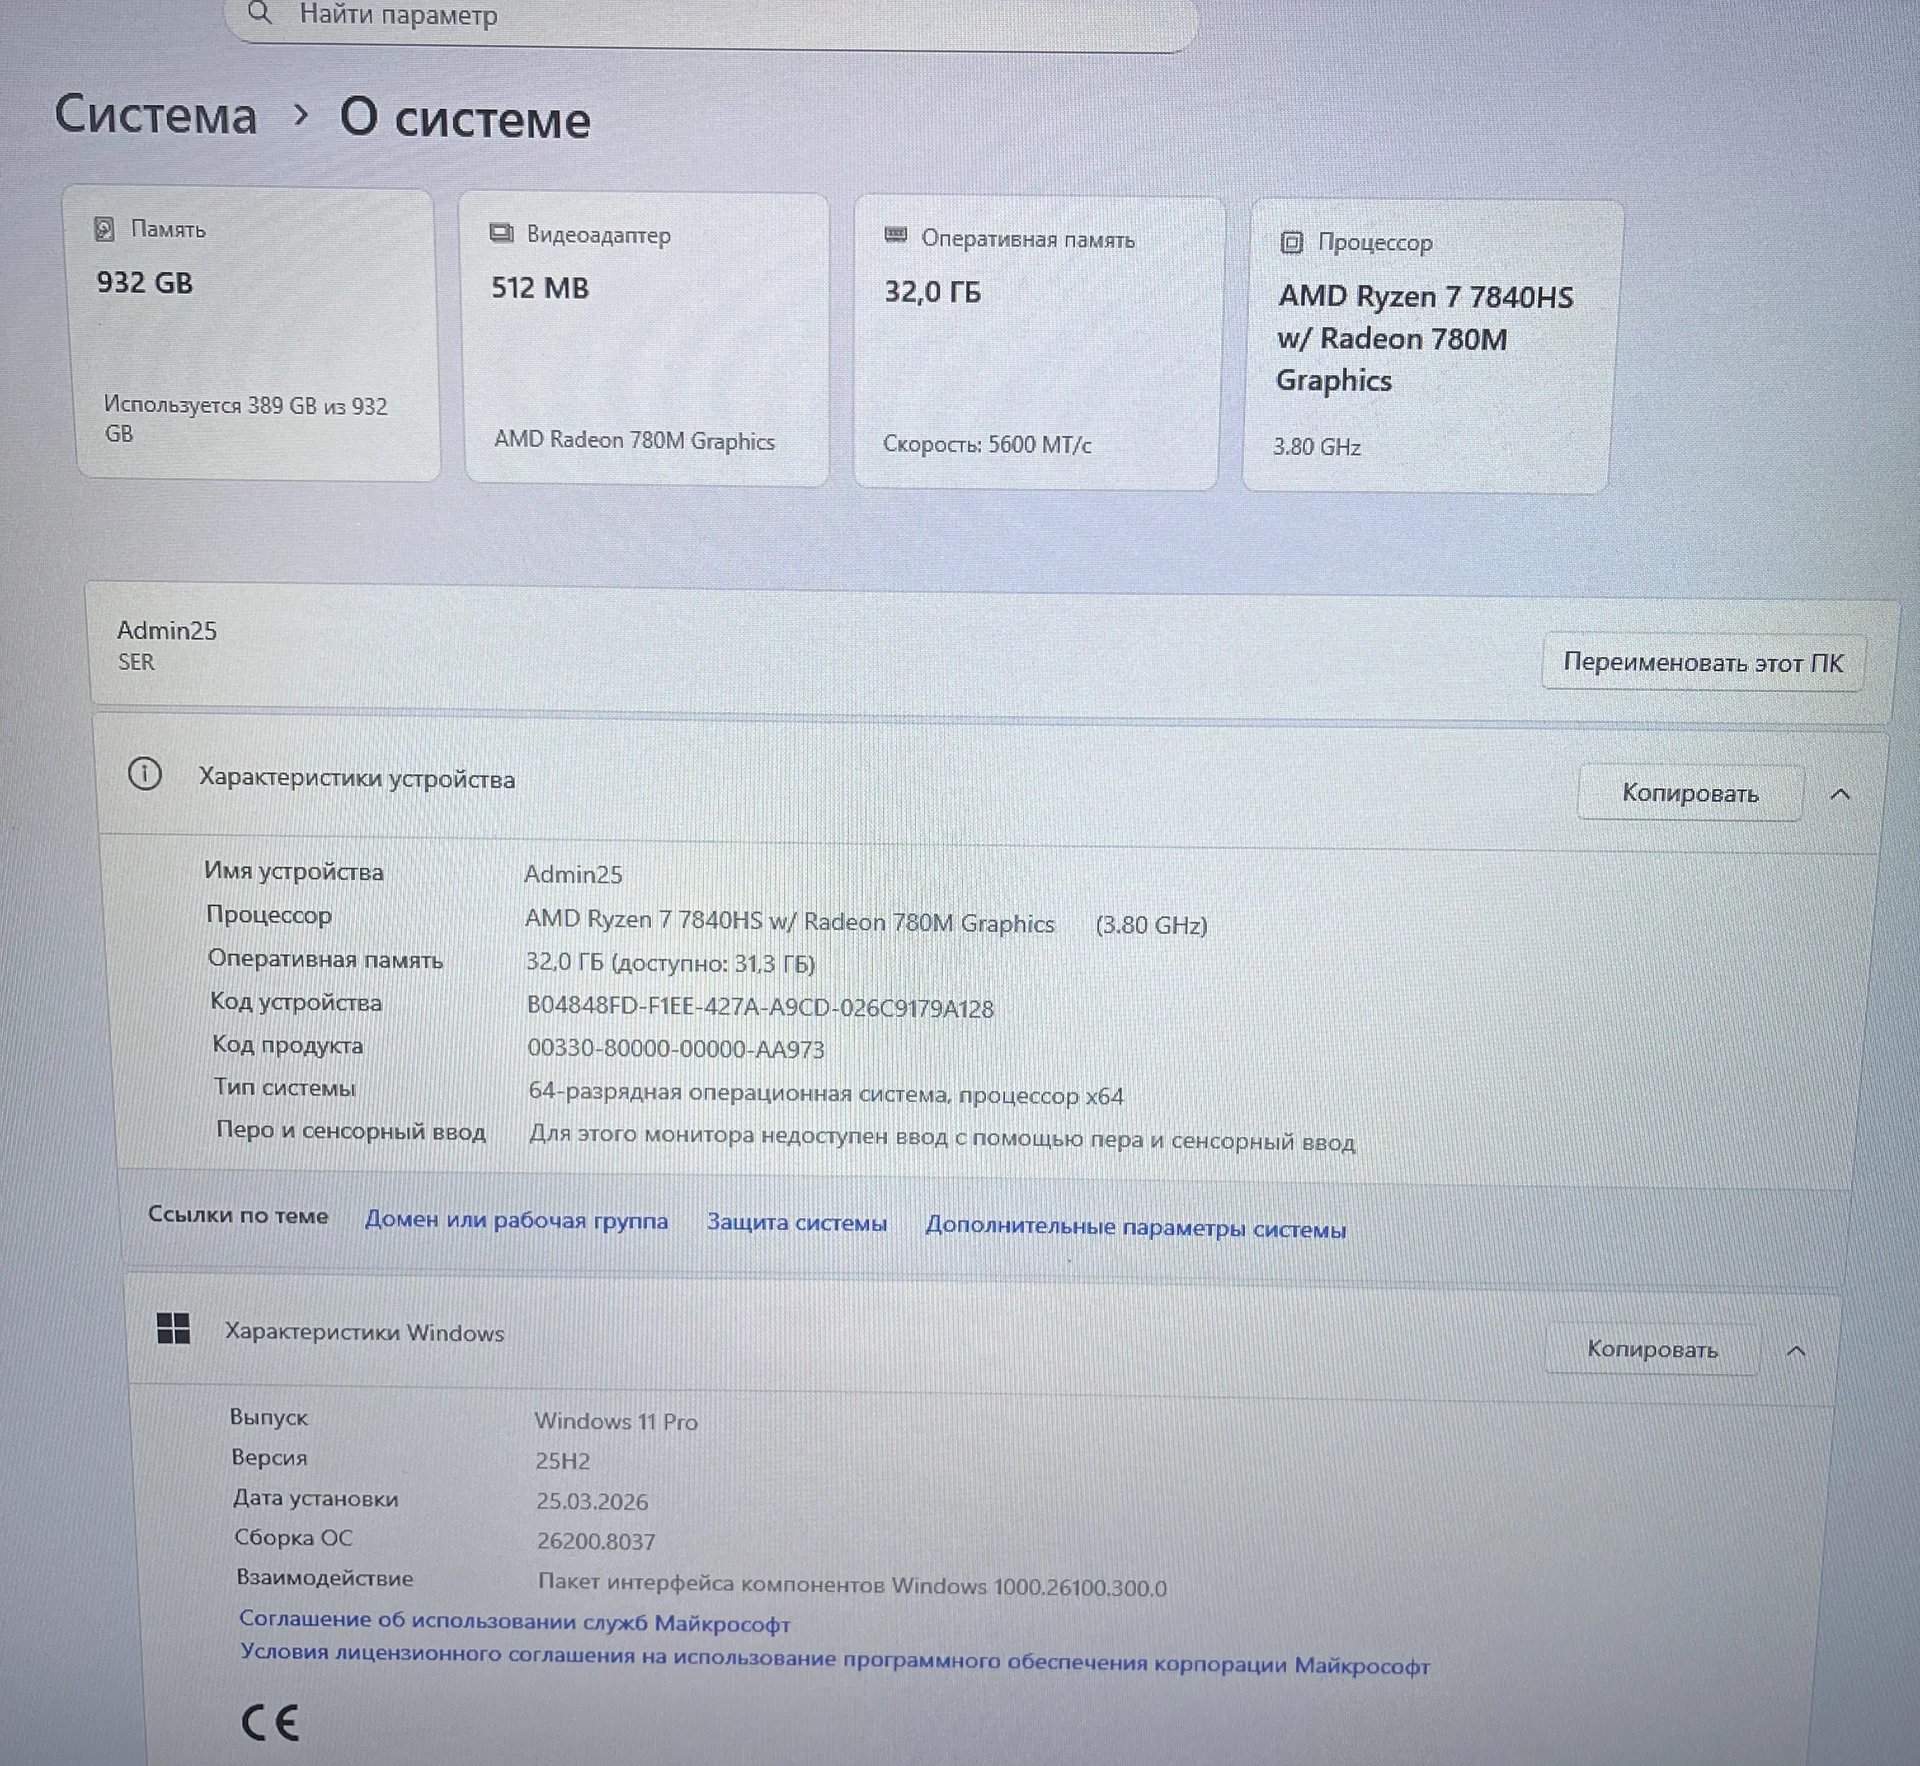Viewport: 1920px width, 1766px height.
Task: Click the Процессор CPU icon
Action: (x=1291, y=242)
